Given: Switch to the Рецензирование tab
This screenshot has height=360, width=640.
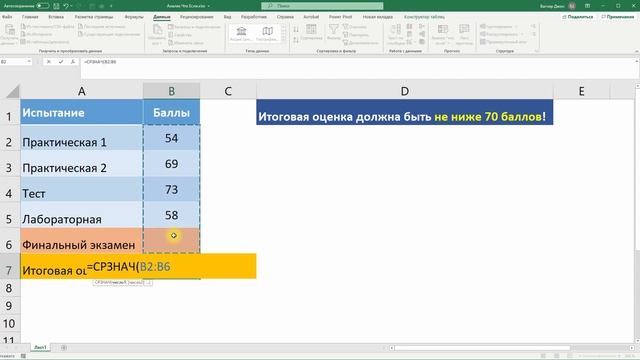Looking at the screenshot, I should pos(197,17).
